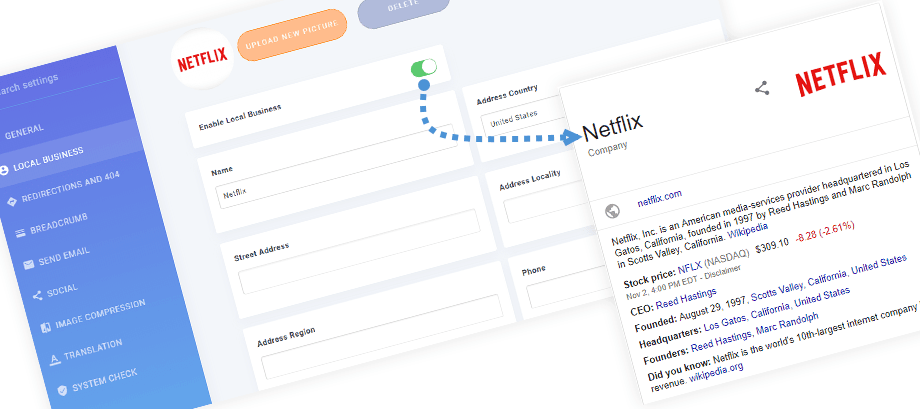Click the globe icon beside netflix.com
The height and width of the screenshot is (409, 920).
pos(613,210)
